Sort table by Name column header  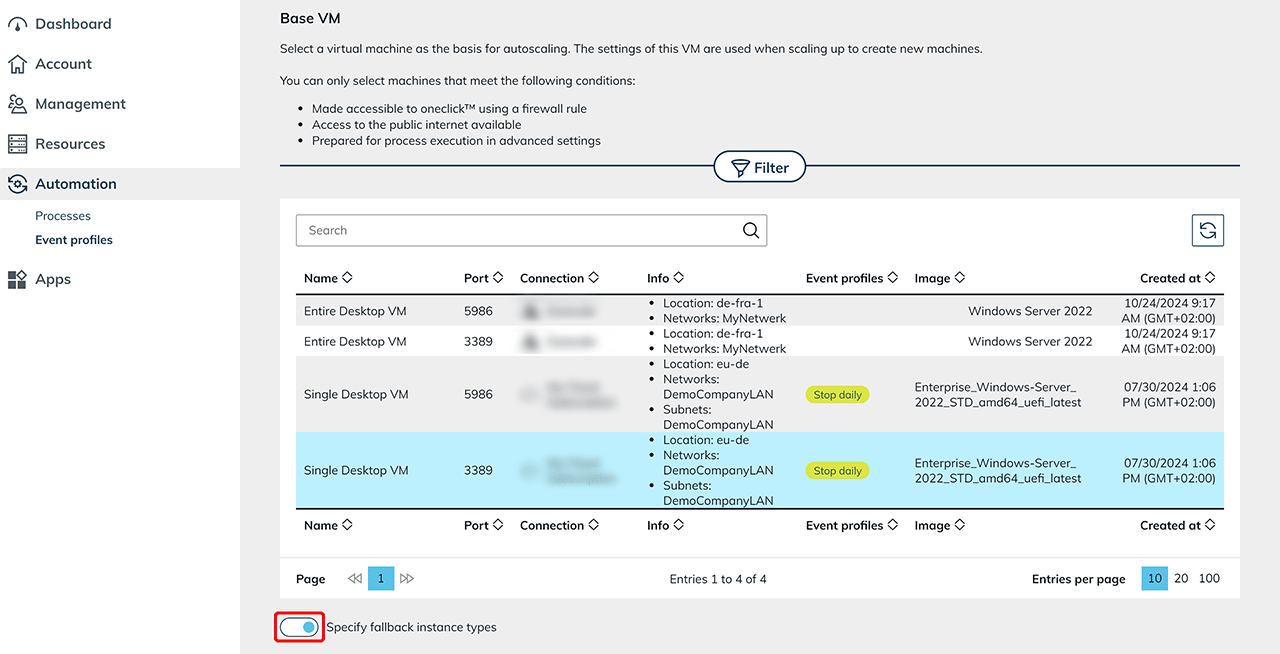(328, 278)
